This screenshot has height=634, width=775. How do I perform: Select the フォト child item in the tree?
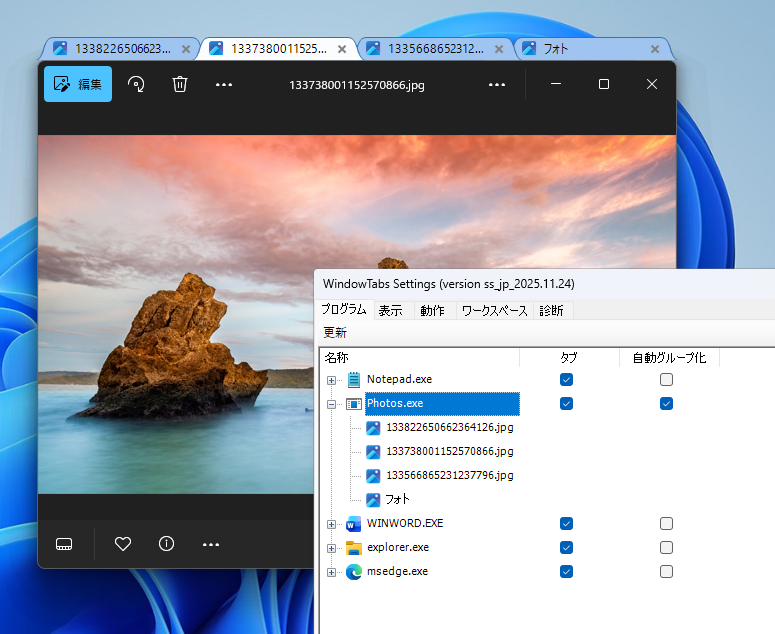coord(397,499)
